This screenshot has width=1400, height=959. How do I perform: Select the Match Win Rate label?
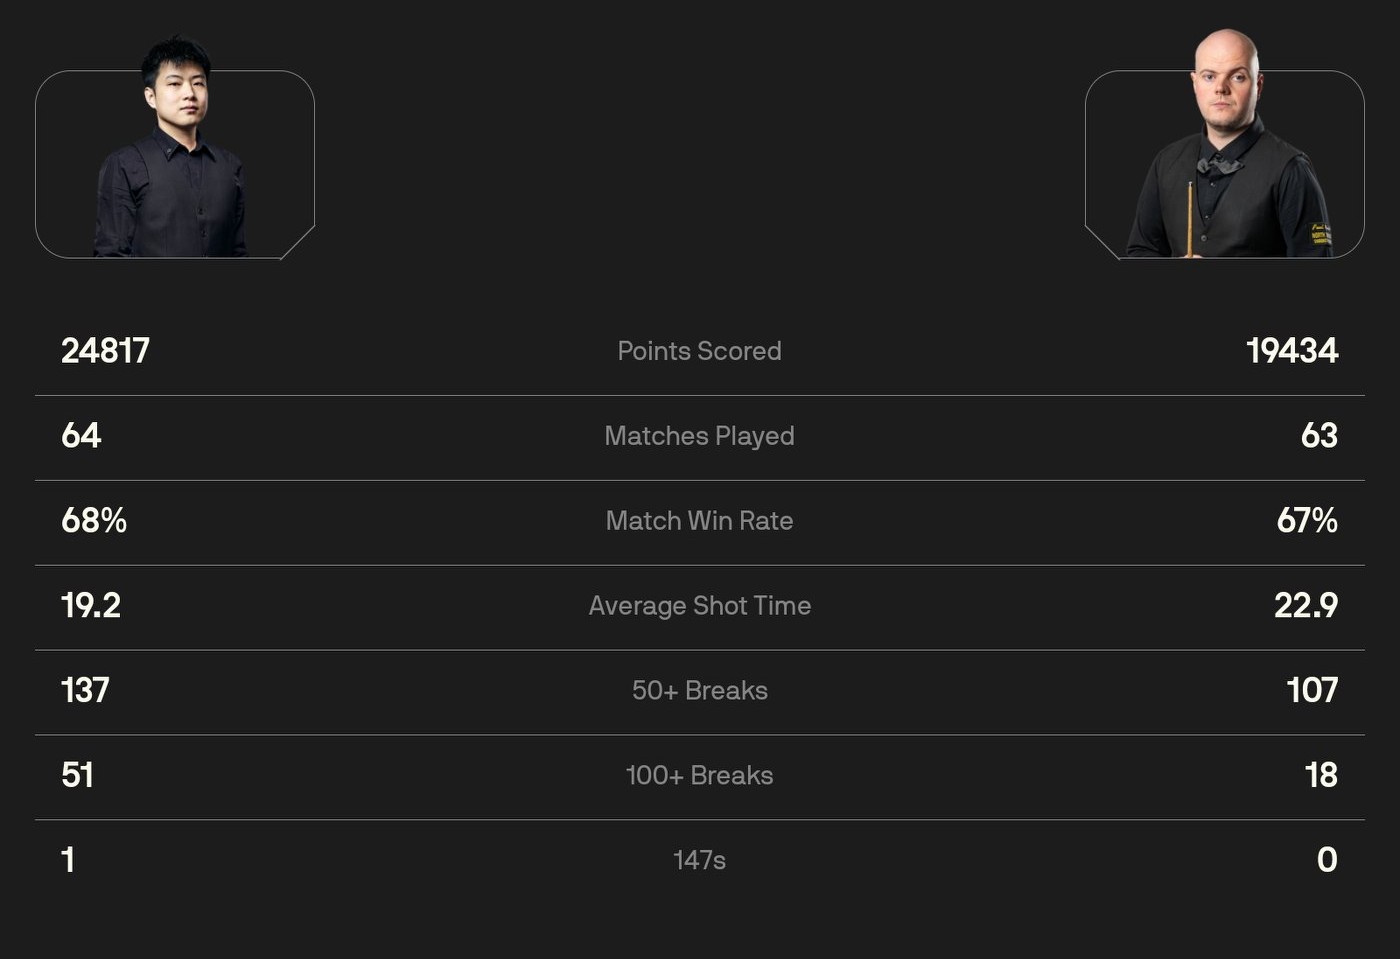pos(699,521)
